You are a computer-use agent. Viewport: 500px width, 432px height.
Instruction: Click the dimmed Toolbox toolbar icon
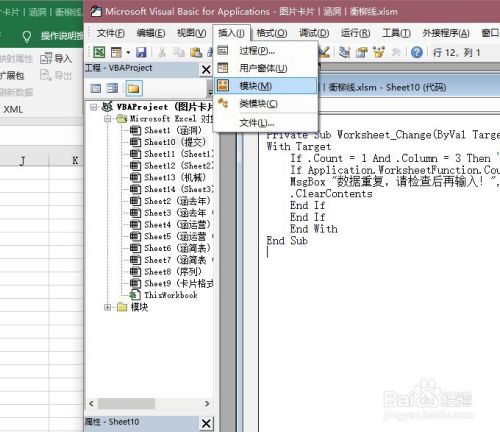(x=396, y=52)
